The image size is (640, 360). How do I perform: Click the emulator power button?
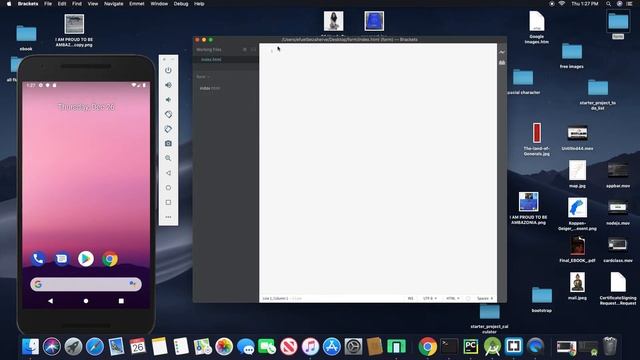168,70
